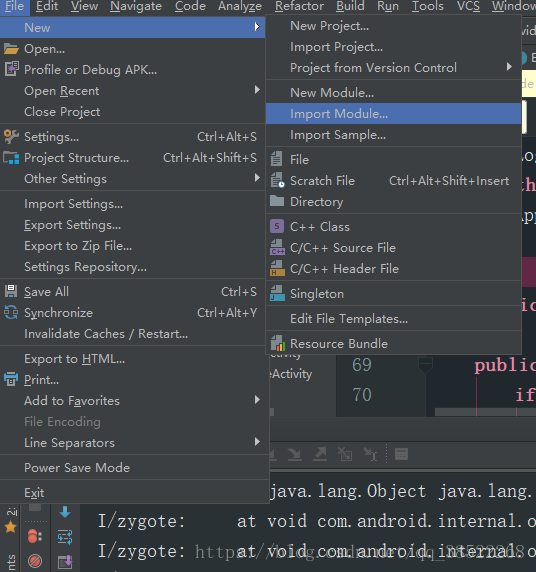Viewport: 536px width, 572px height.
Task: Expand the Line Separators submenu arrow
Action: 257,442
